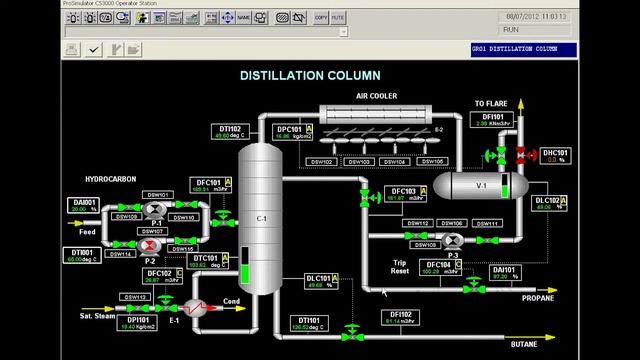Click the second alarm lamp icon beside it
640x360 pixels.
(90, 18)
